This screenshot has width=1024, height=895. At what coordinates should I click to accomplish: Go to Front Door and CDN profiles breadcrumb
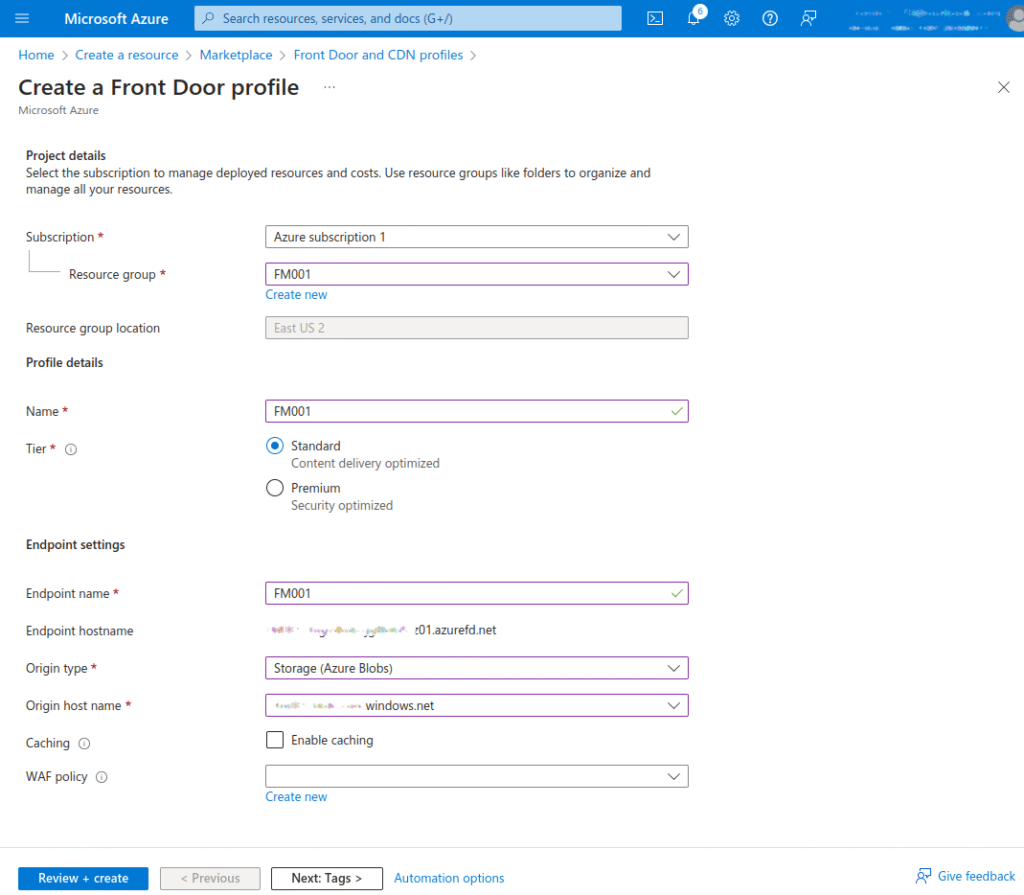tap(378, 55)
